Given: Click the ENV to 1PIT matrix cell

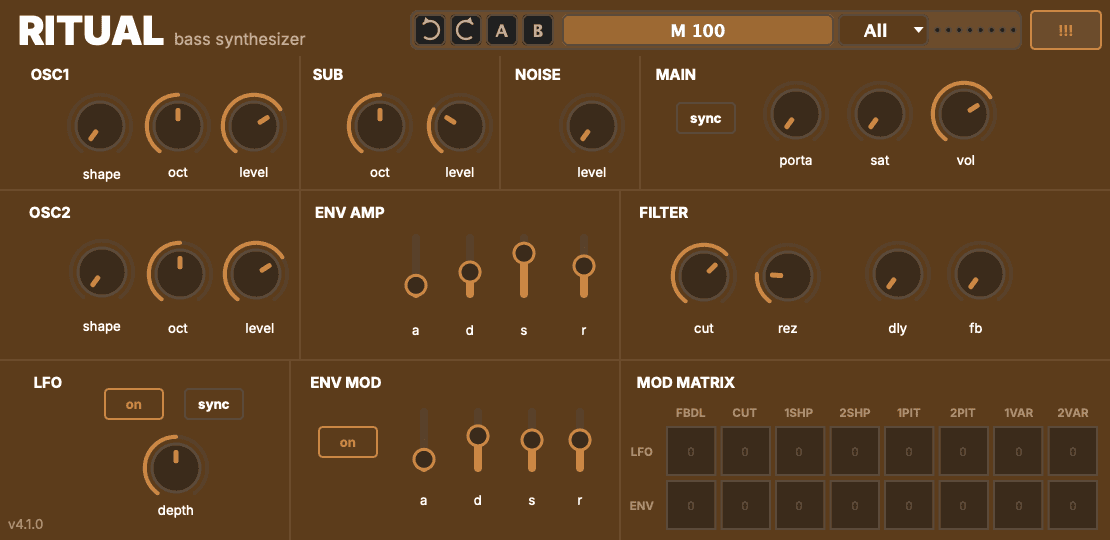Looking at the screenshot, I should [909, 505].
